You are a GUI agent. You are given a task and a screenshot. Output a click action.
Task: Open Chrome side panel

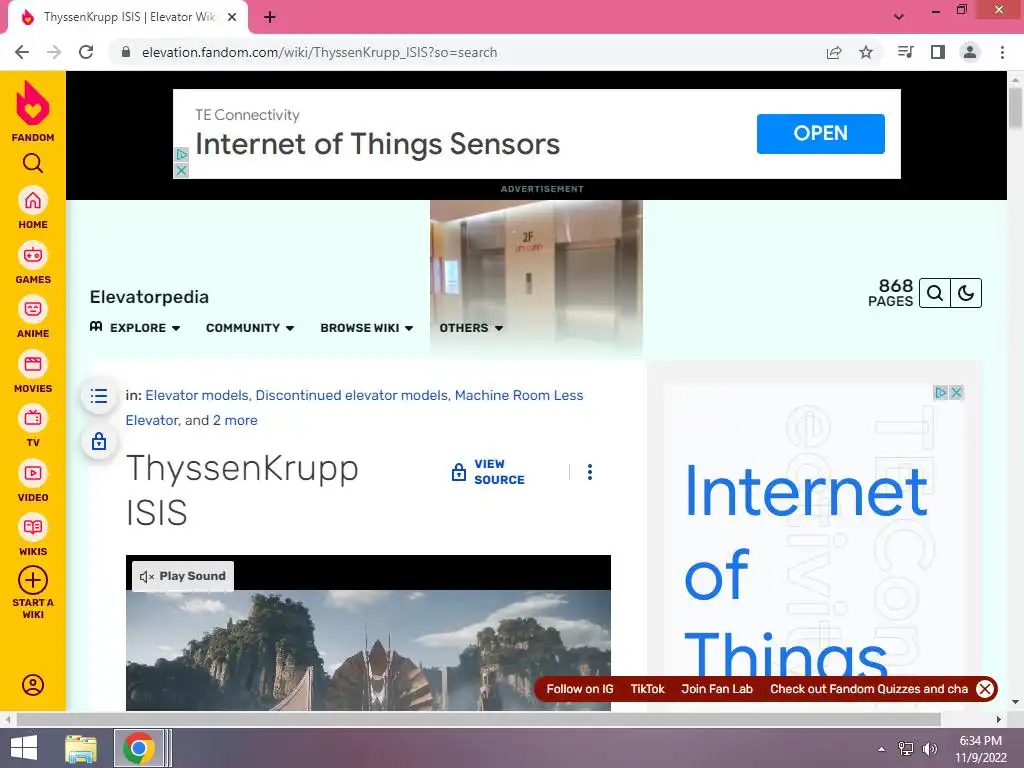938,52
